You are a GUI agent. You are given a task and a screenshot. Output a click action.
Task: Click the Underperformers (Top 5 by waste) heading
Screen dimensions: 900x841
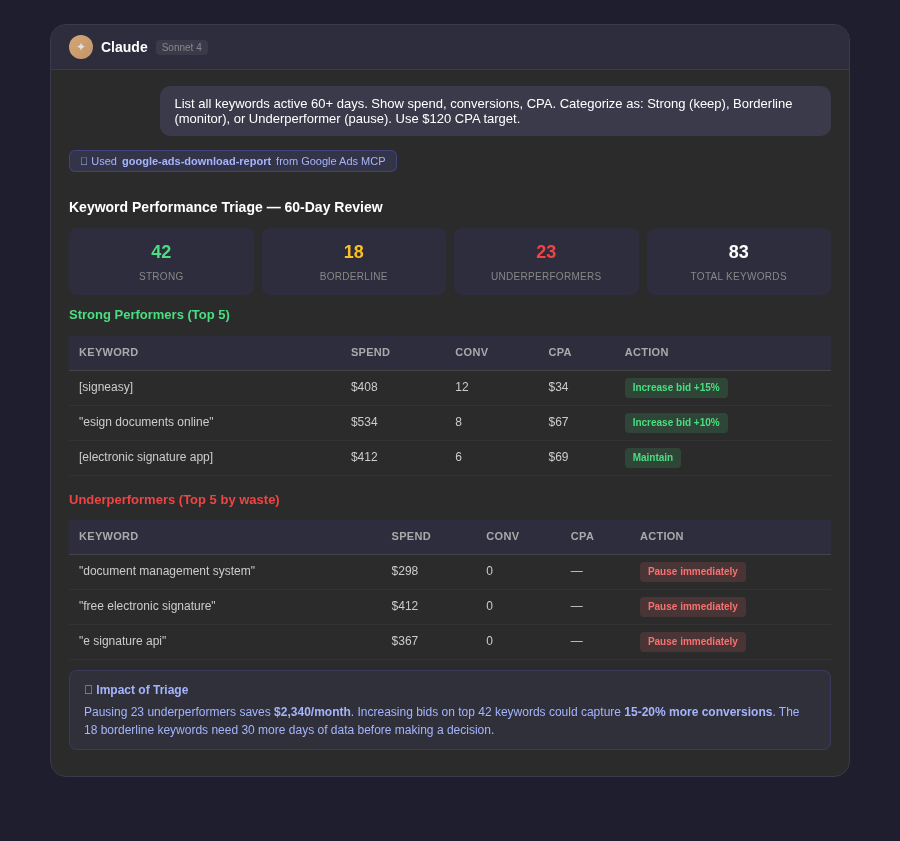(174, 499)
